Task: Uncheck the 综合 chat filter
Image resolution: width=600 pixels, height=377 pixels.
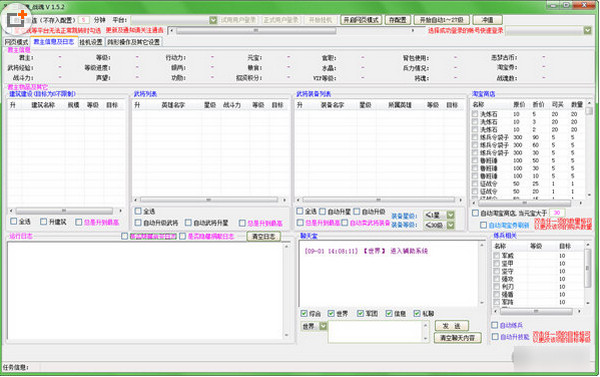Action: (304, 313)
